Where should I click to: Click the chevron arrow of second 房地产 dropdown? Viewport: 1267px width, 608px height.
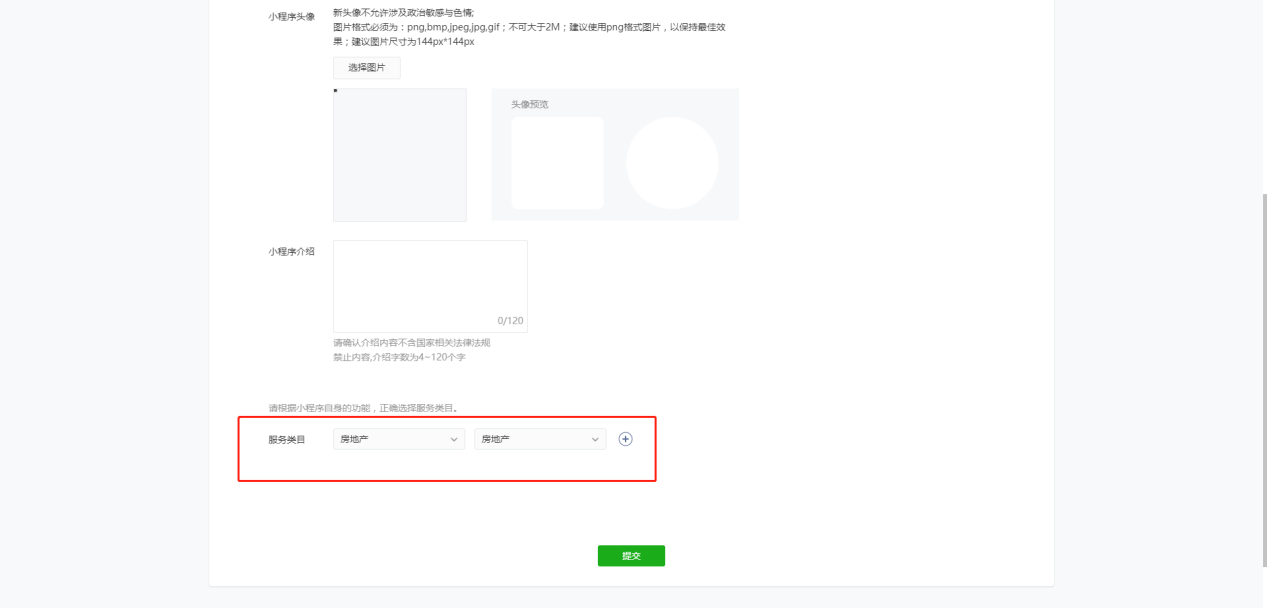coord(596,439)
